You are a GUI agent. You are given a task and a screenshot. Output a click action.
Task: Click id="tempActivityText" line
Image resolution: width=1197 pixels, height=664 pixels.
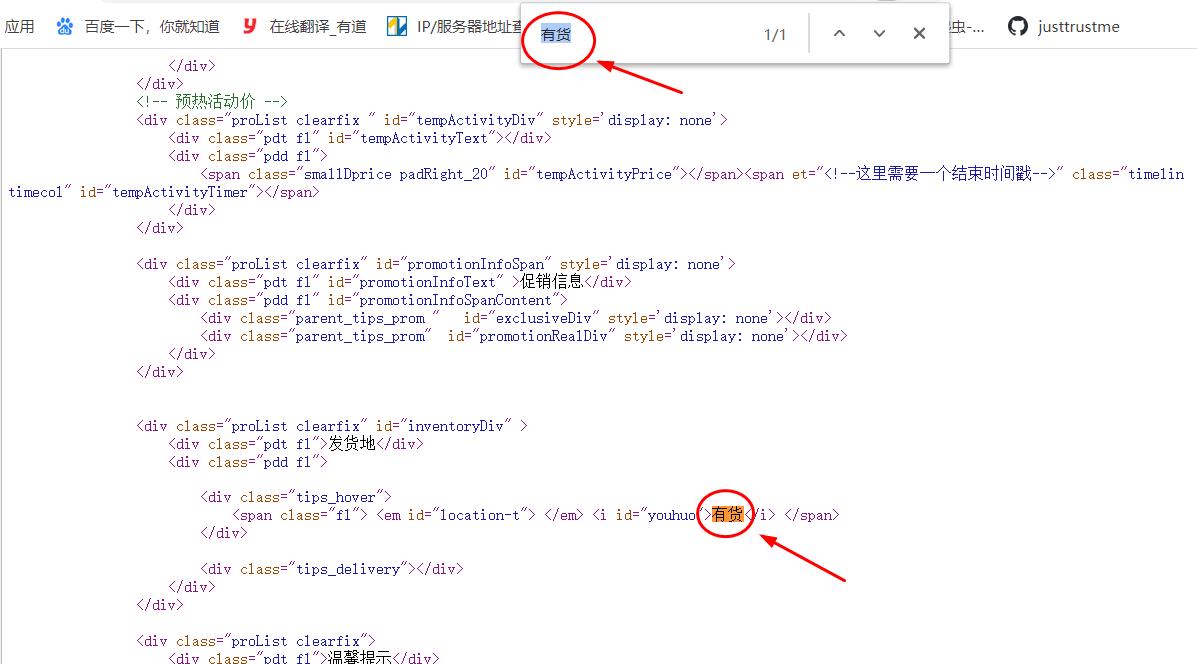[360, 138]
